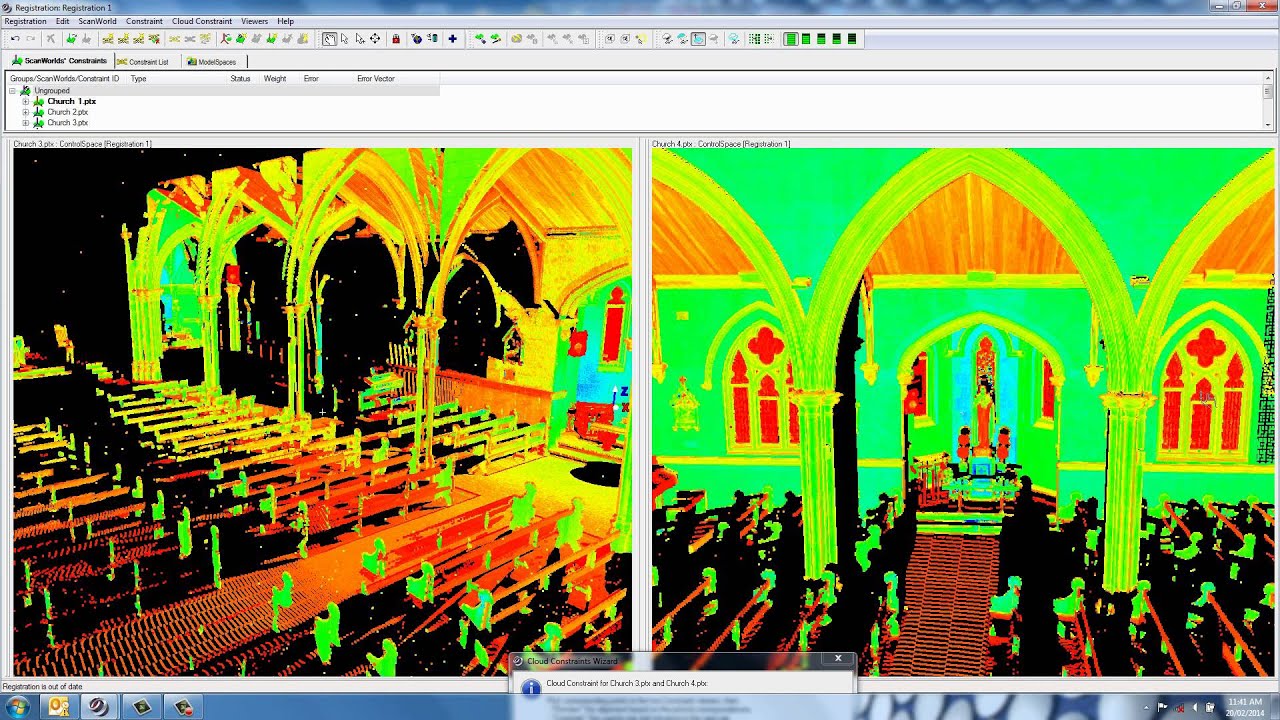
Task: Click the add ScanWorld green icon
Action: point(71,39)
